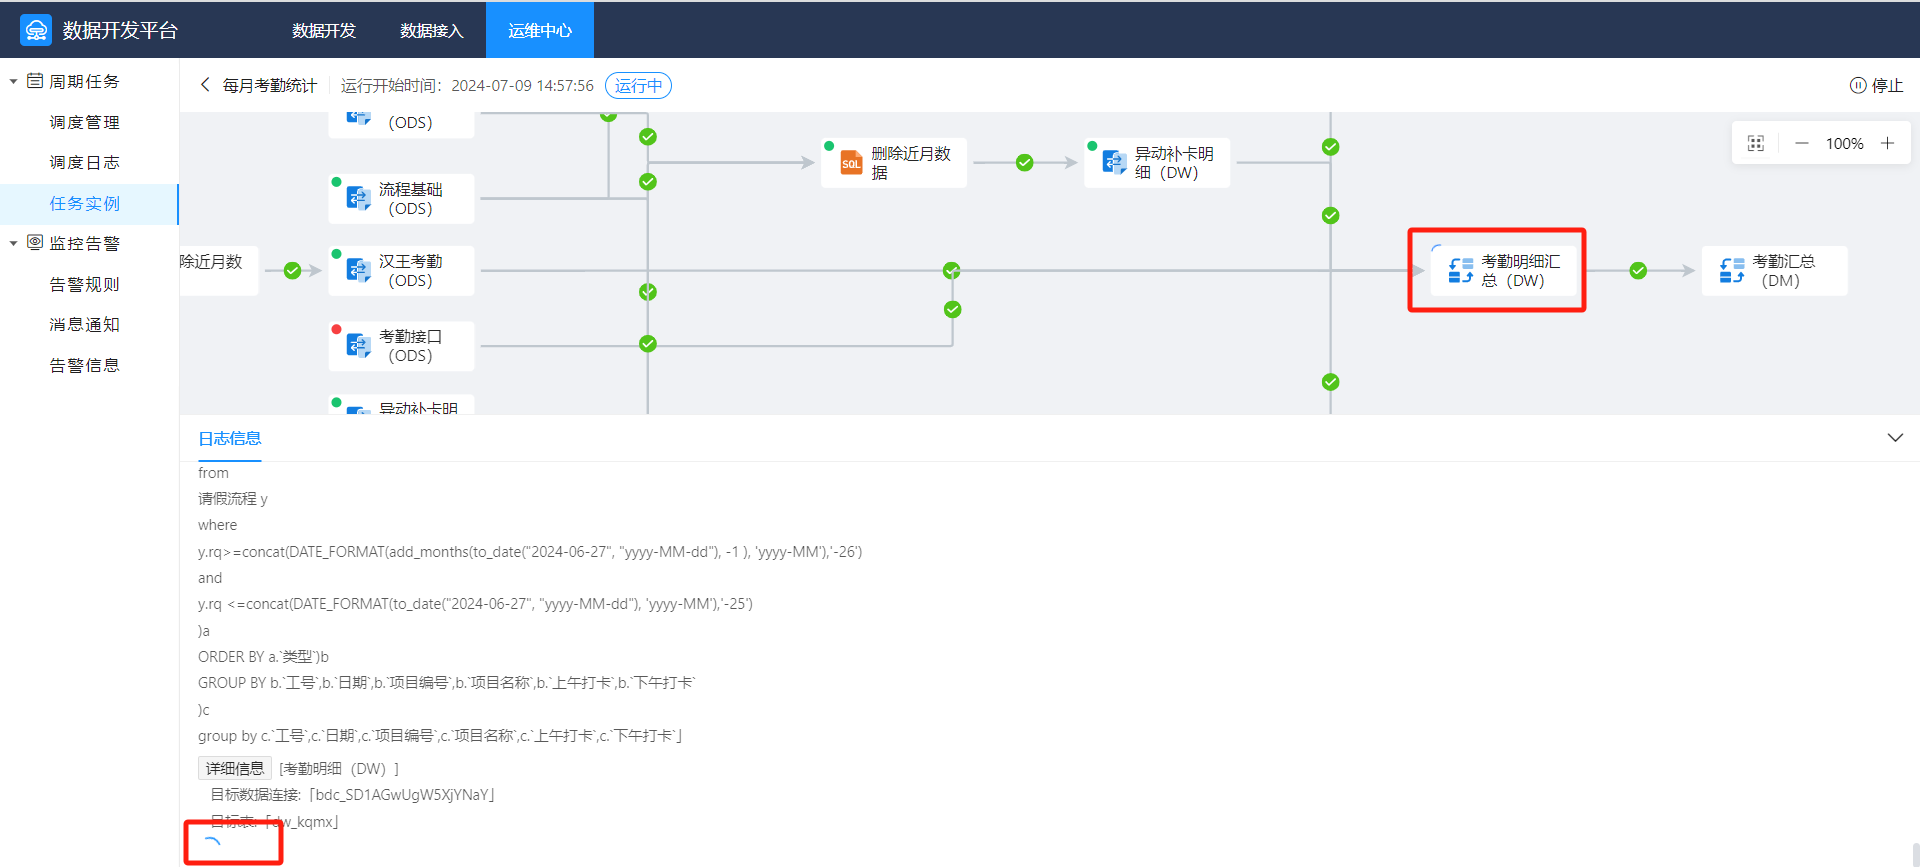This screenshot has height=867, width=1920.
Task: Zoom in the workflow canvas
Action: [1887, 143]
